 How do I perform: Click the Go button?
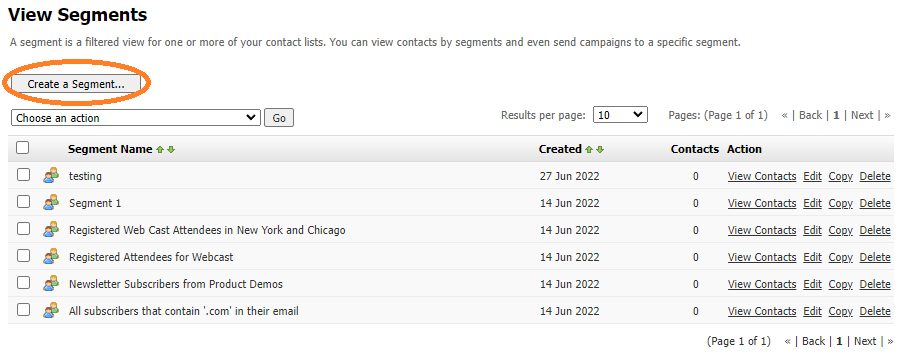click(279, 118)
